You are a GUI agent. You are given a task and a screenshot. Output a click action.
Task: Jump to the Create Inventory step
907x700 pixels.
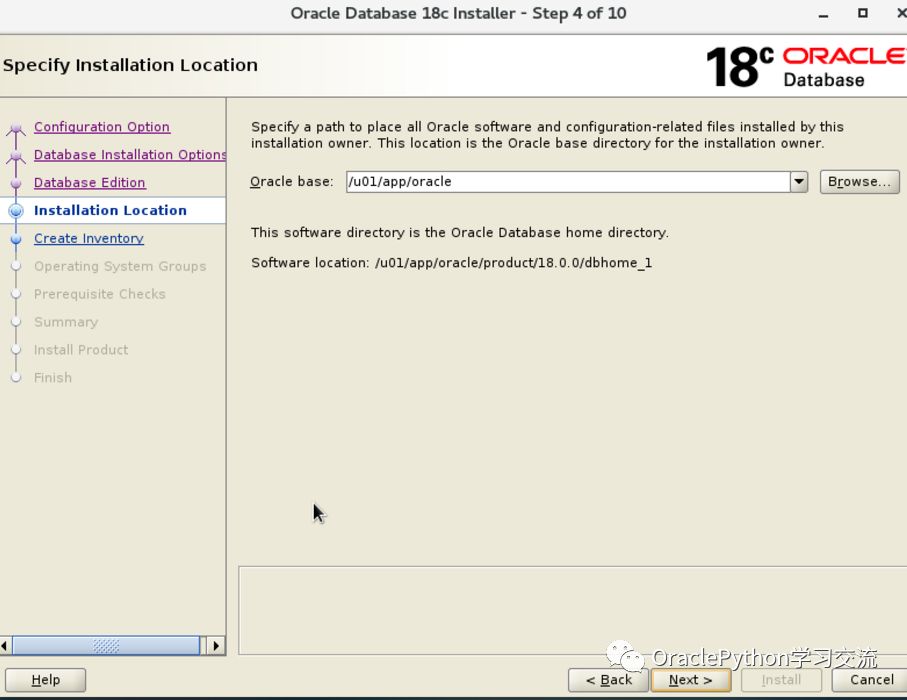[89, 238]
